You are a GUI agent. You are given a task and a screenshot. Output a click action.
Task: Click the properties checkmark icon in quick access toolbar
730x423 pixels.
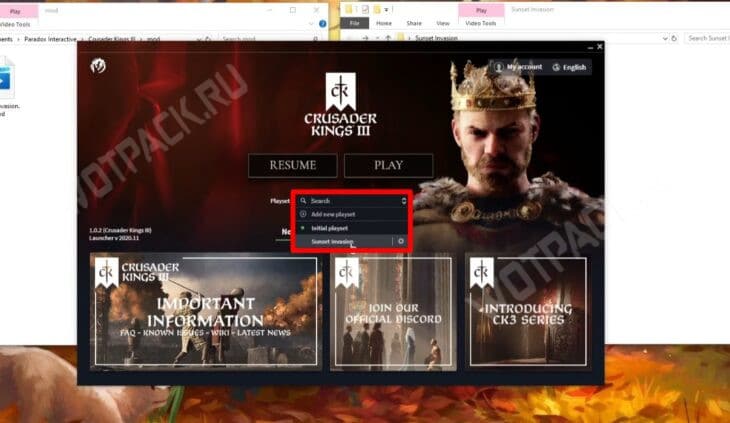(x=365, y=9)
